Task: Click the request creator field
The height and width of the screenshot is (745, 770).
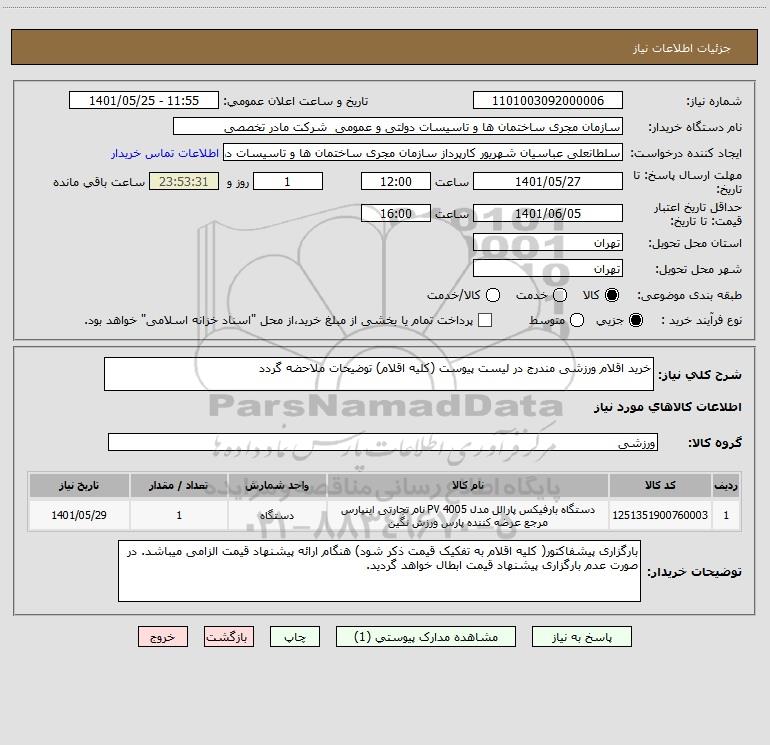Action: point(423,152)
